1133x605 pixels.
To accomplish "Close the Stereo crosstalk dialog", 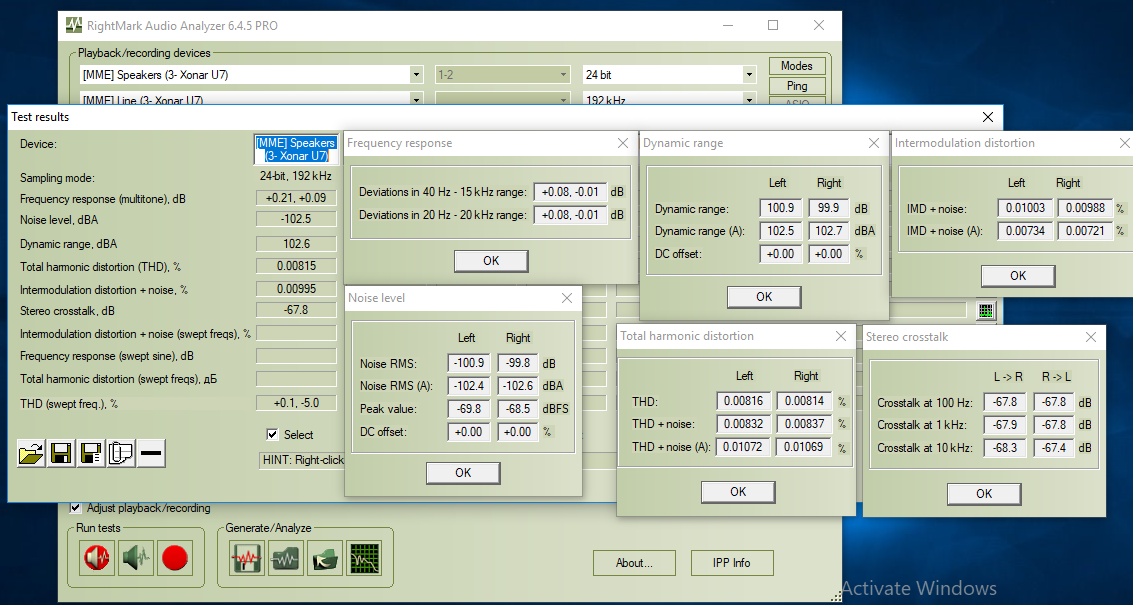I will pos(1092,337).
